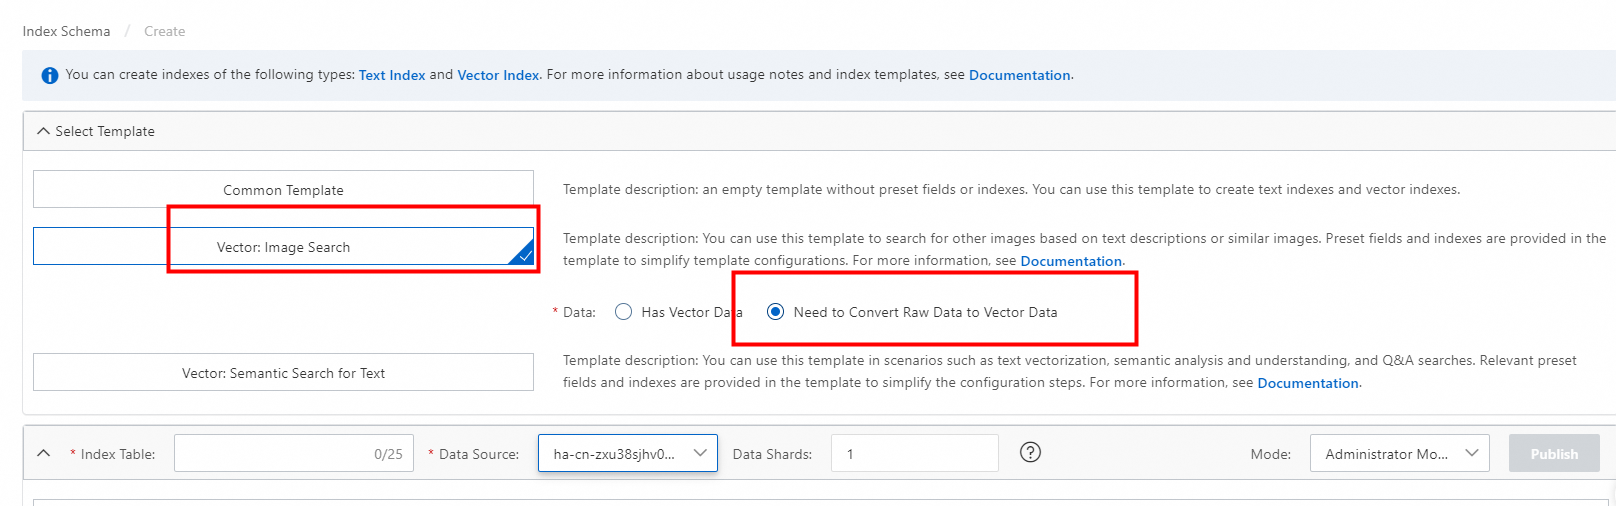Go to Index Schema breadcrumb
1616x506 pixels.
click(x=66, y=31)
